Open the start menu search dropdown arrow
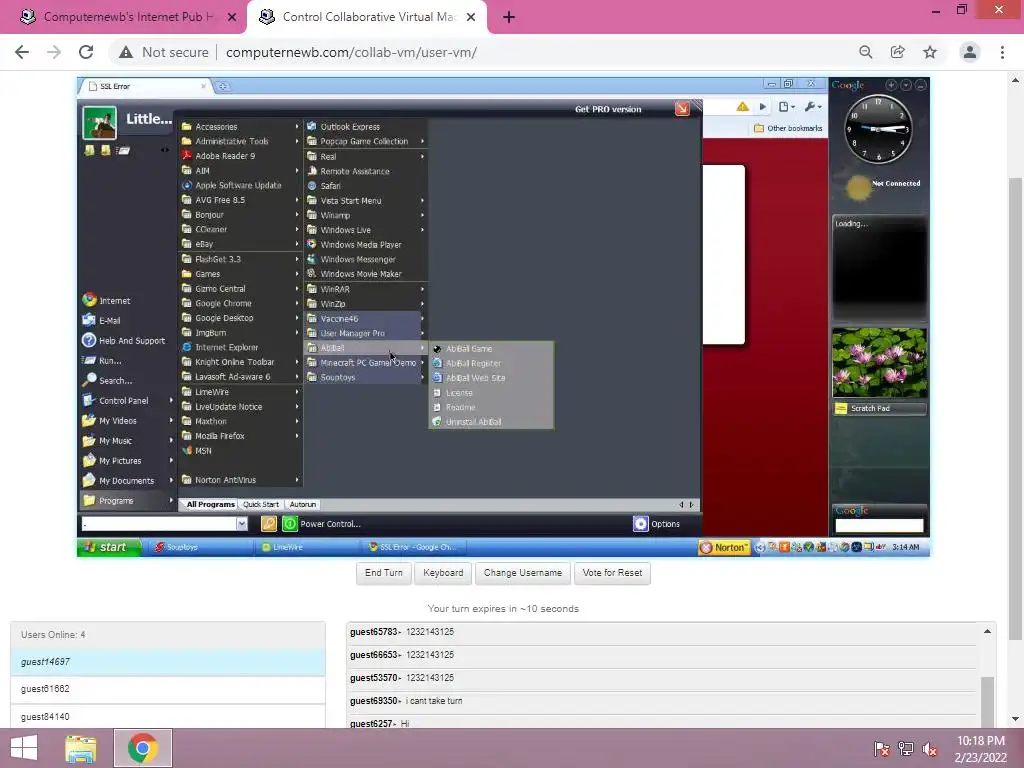The image size is (1024, 768). 242,524
